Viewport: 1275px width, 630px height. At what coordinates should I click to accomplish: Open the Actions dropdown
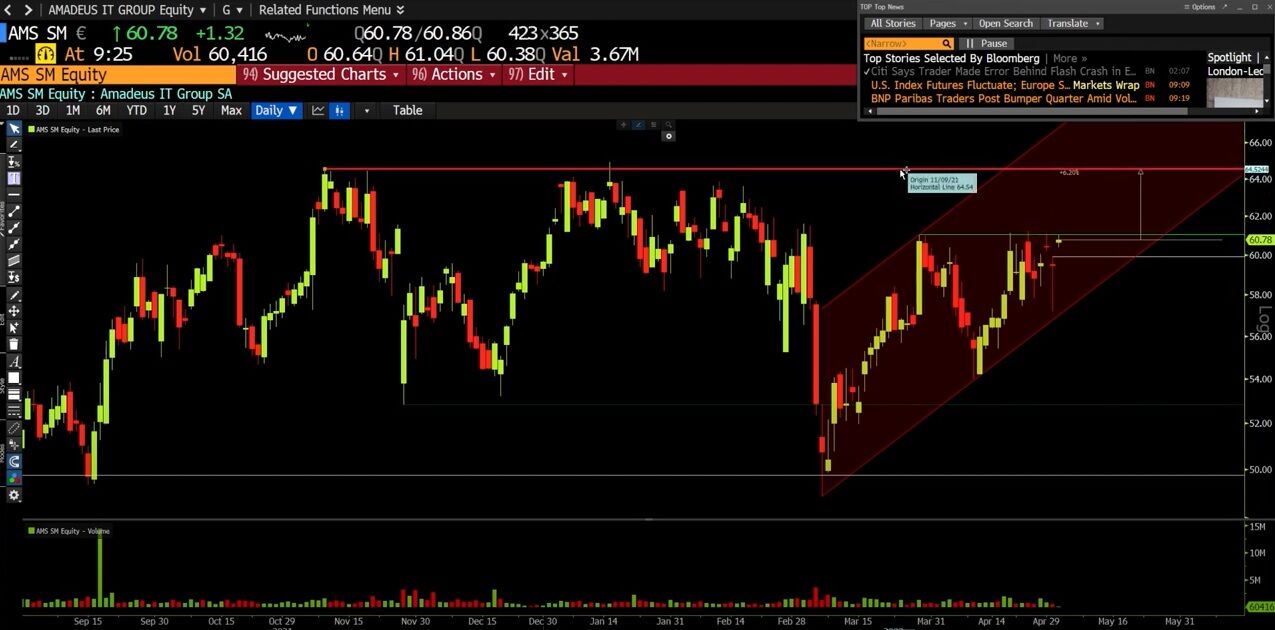click(453, 75)
